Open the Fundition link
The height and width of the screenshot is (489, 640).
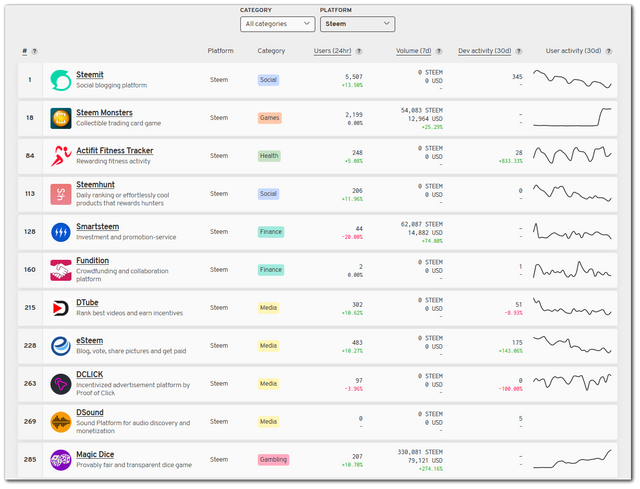point(93,260)
